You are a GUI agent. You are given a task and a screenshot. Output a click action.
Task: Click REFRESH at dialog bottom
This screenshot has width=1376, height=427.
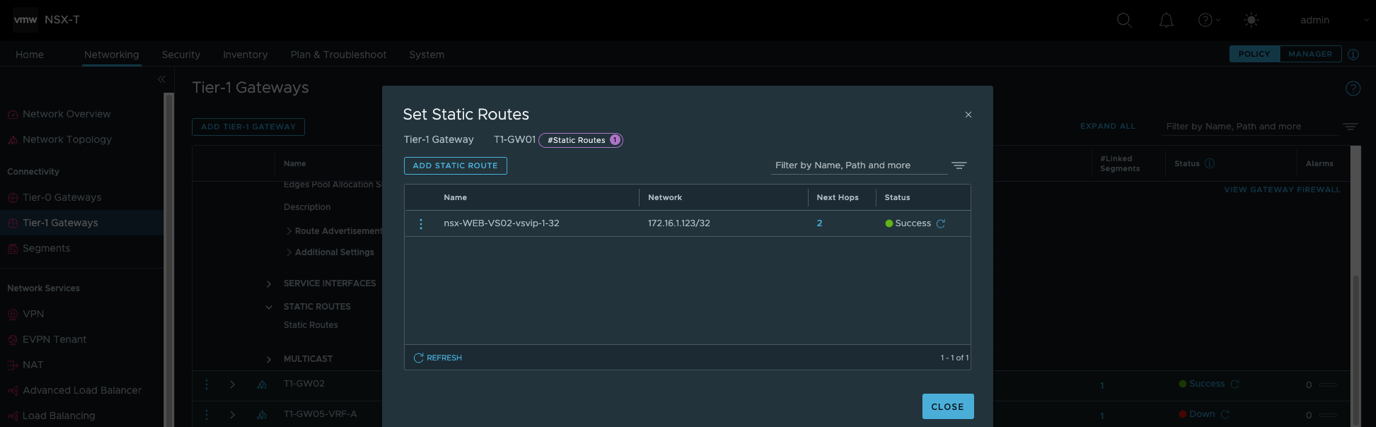[x=438, y=358]
